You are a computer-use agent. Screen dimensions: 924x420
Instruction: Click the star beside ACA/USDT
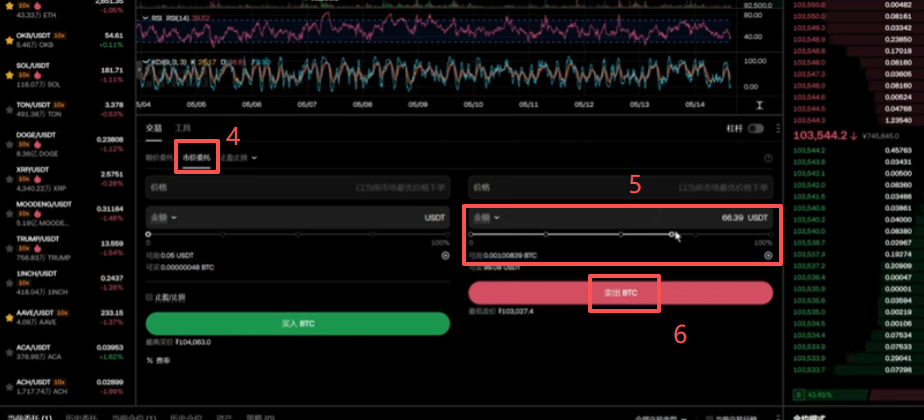[9, 352]
